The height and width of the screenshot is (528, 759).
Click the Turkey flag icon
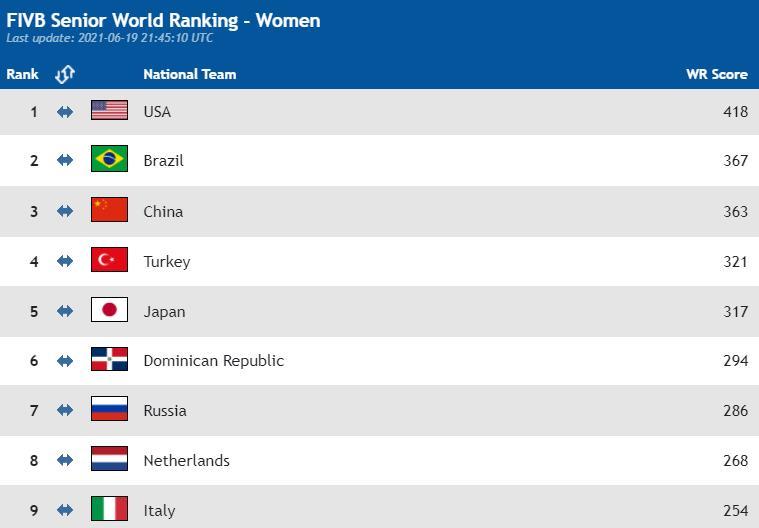109,260
